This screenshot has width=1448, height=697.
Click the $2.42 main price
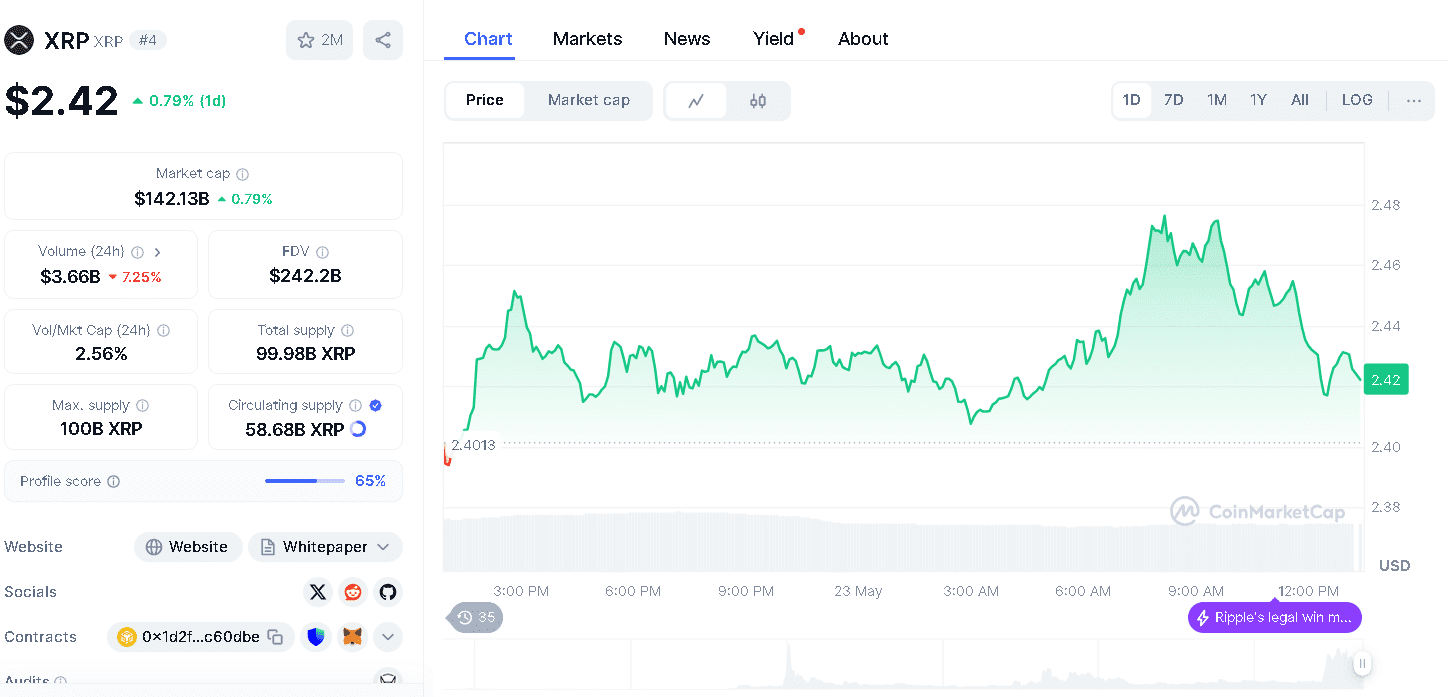(x=61, y=101)
